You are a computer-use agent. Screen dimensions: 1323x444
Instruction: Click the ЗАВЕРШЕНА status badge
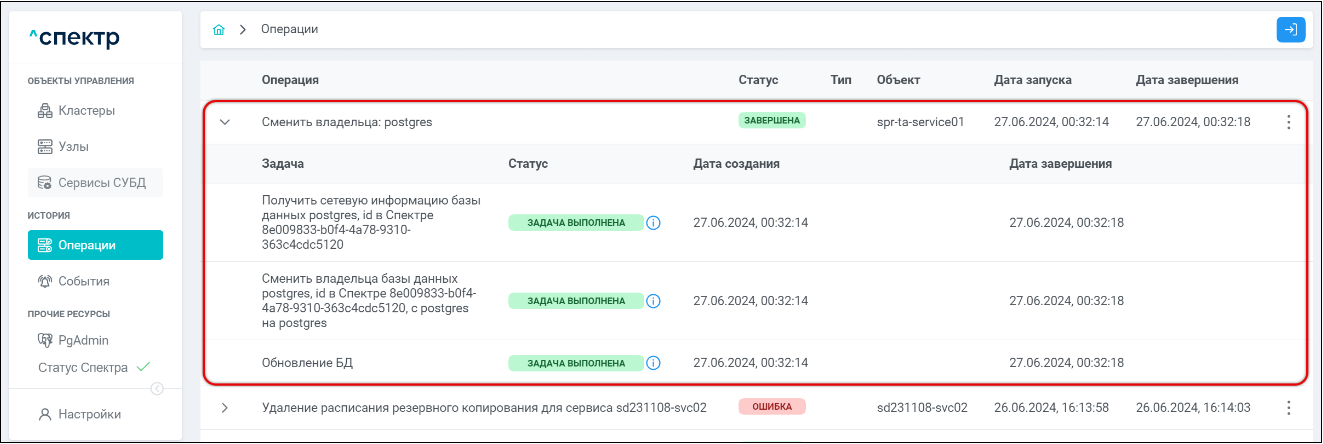pos(771,121)
